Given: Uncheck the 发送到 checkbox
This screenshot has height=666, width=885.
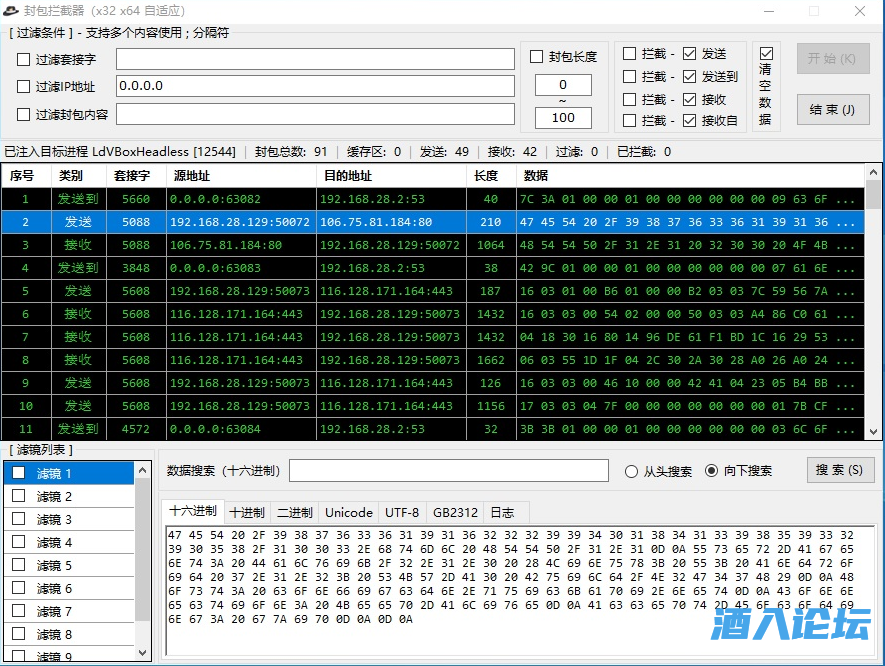Looking at the screenshot, I should click(690, 77).
